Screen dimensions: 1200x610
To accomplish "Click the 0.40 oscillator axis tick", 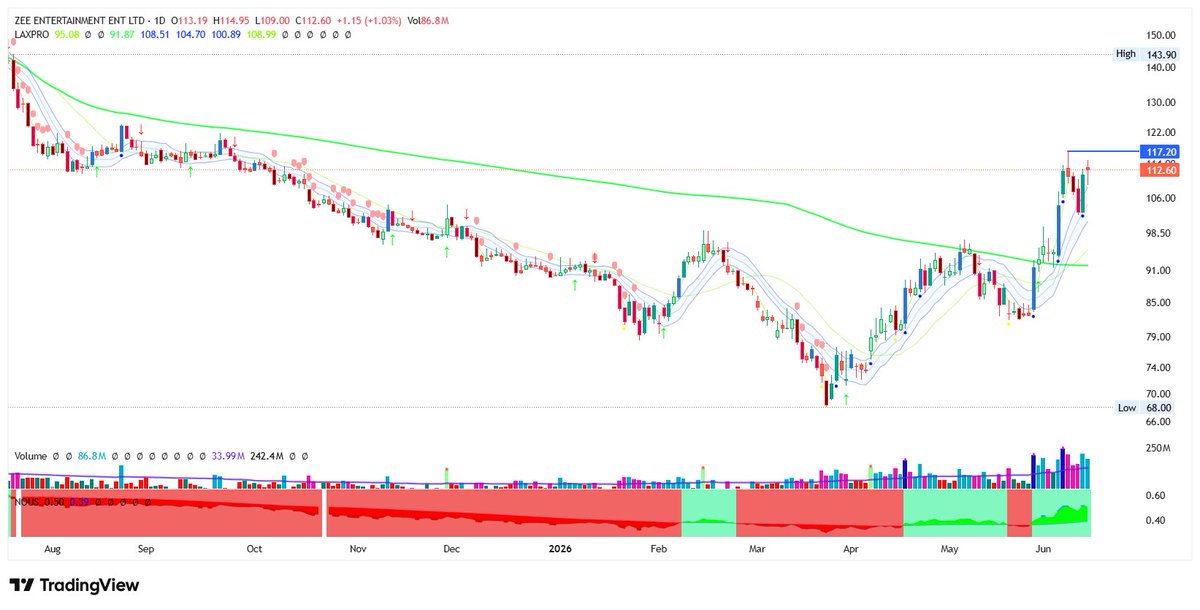I will [x=1157, y=520].
